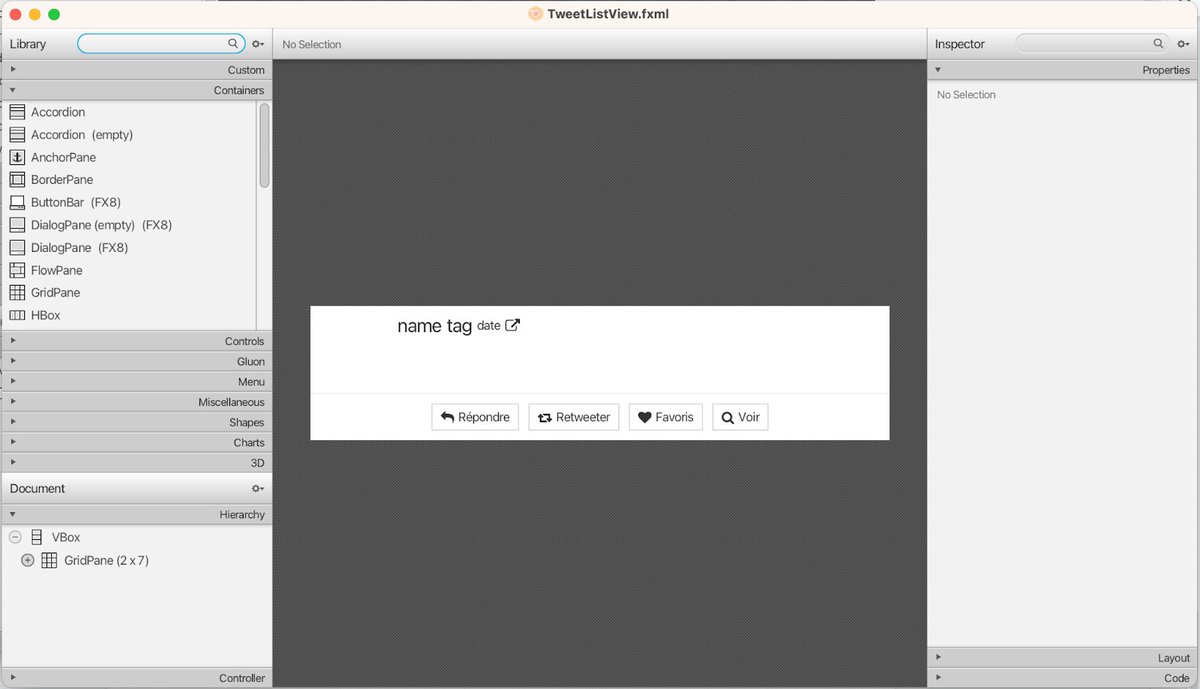Click the Library list scrollbar
The width and height of the screenshot is (1200, 689).
[264, 145]
